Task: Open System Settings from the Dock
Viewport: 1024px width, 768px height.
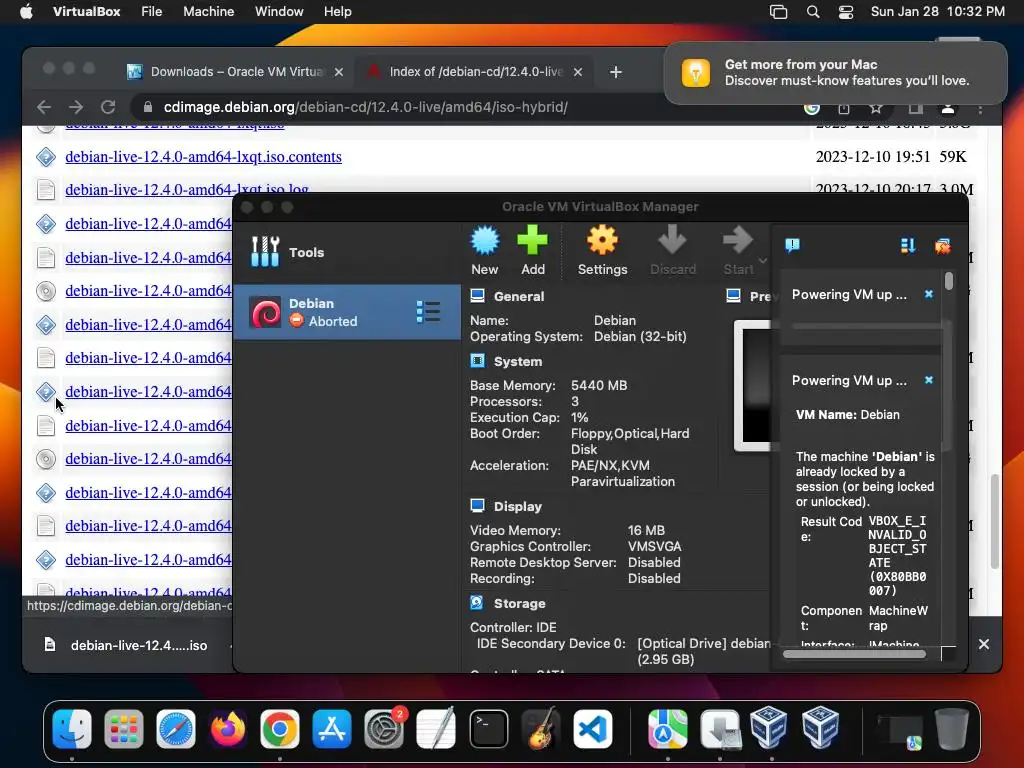Action: 384,729
